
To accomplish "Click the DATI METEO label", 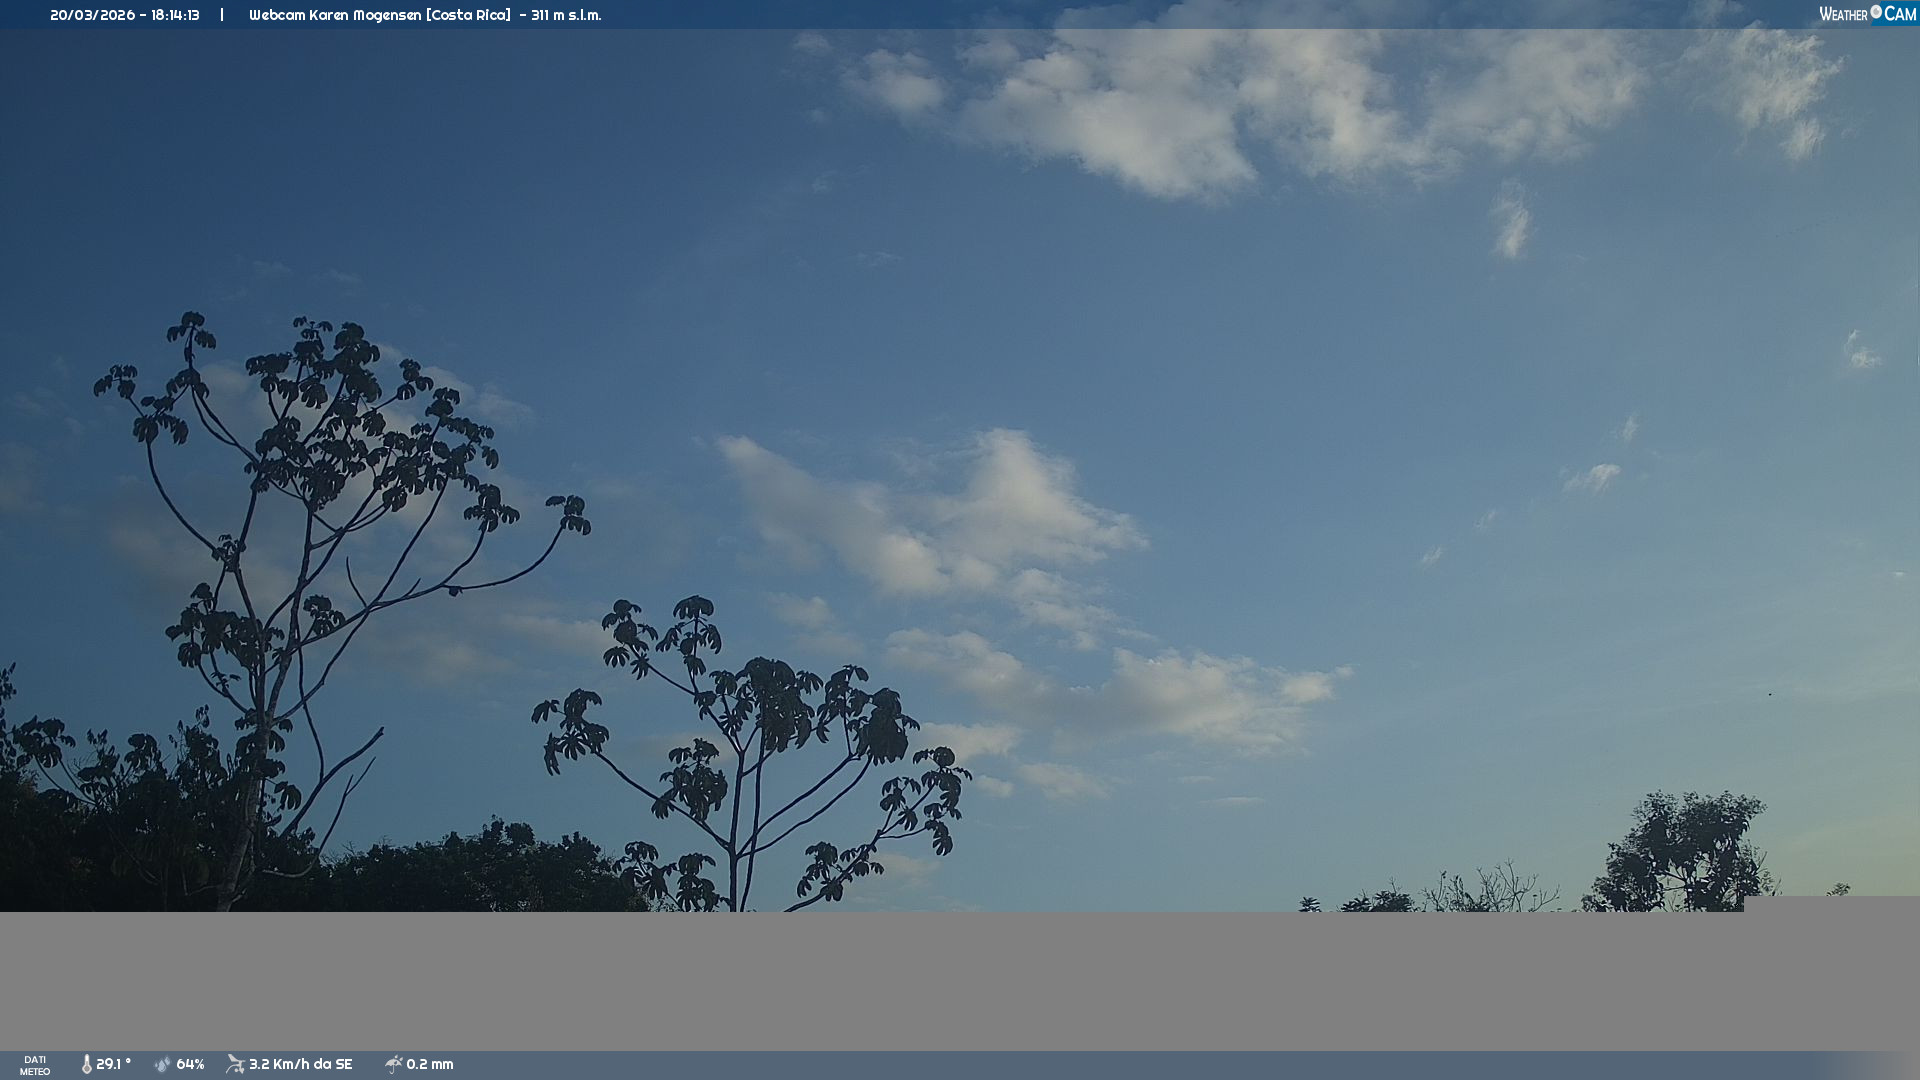I will [35, 1066].
